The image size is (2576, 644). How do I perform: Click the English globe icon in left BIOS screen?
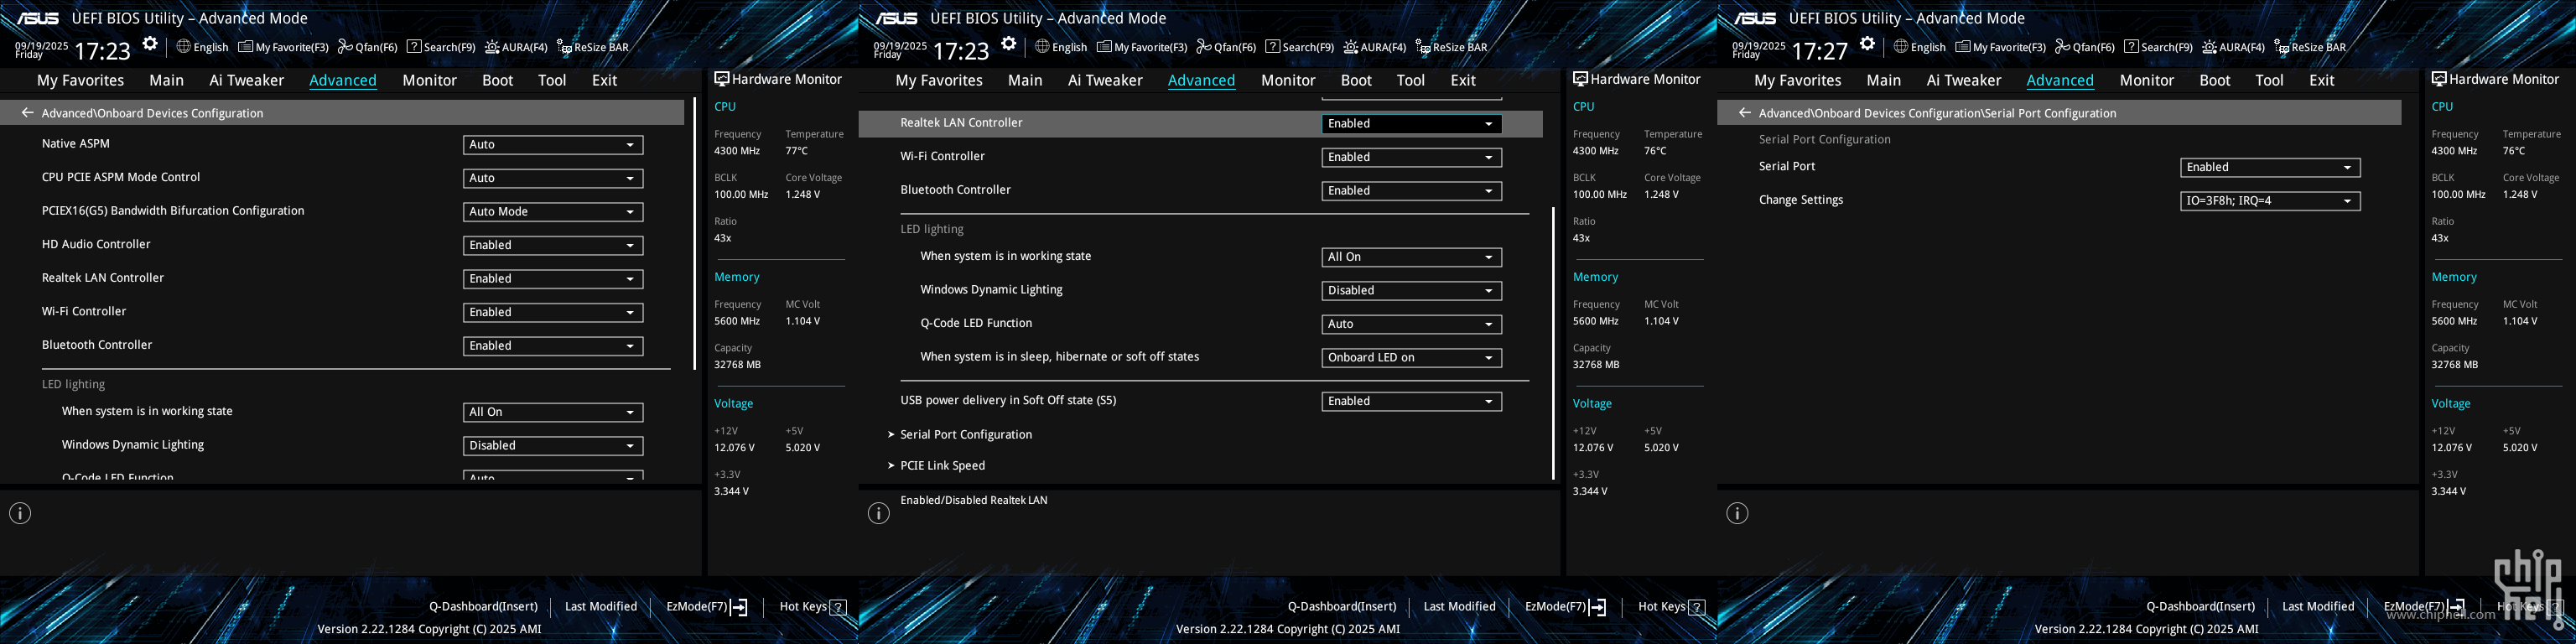point(184,46)
